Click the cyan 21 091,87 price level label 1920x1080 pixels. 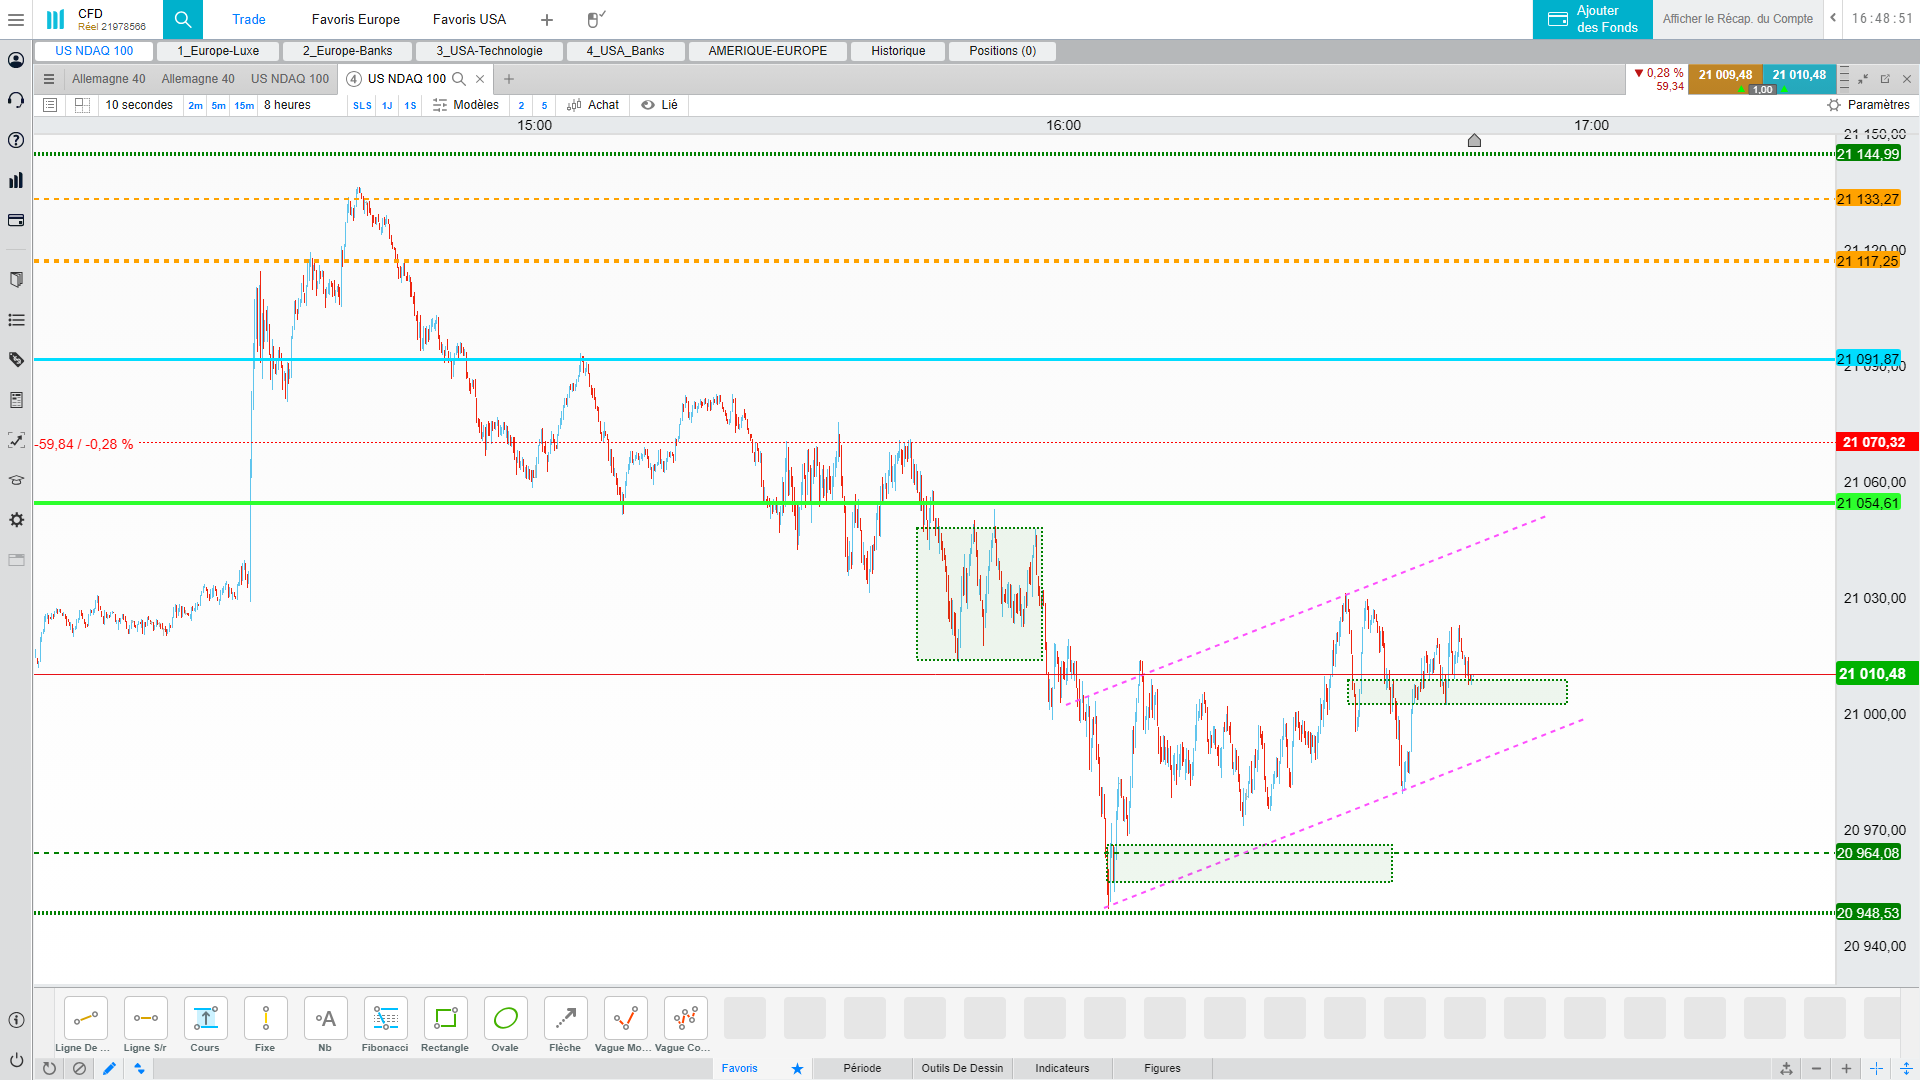point(1867,359)
